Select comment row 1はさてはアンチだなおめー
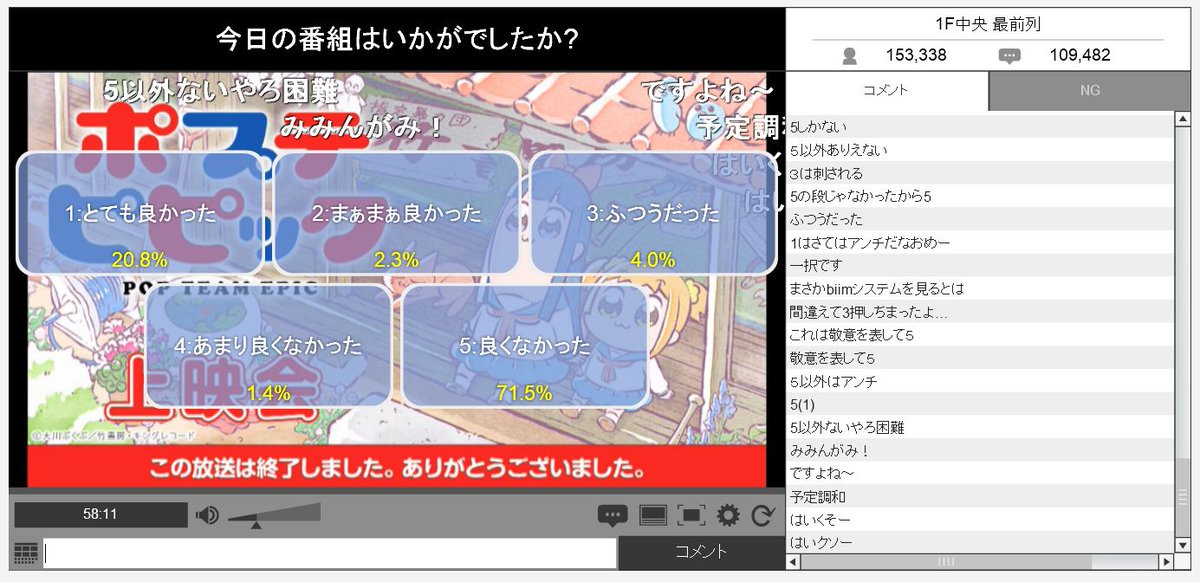The height and width of the screenshot is (582, 1200). tap(980, 242)
